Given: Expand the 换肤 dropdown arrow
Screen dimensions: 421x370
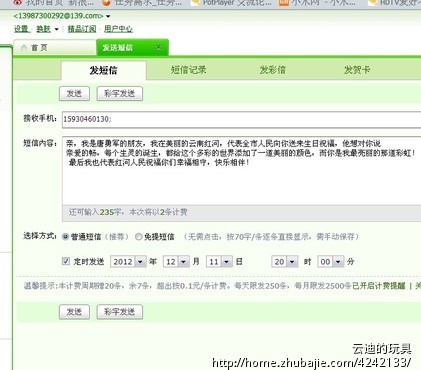Looking at the screenshot, I should (x=56, y=29).
